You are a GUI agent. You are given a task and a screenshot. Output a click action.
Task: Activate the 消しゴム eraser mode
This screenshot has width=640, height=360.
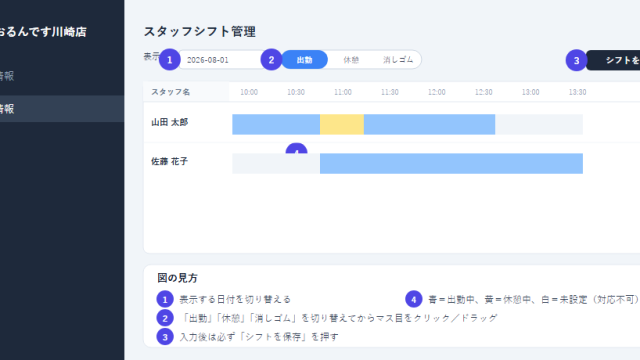click(398, 60)
